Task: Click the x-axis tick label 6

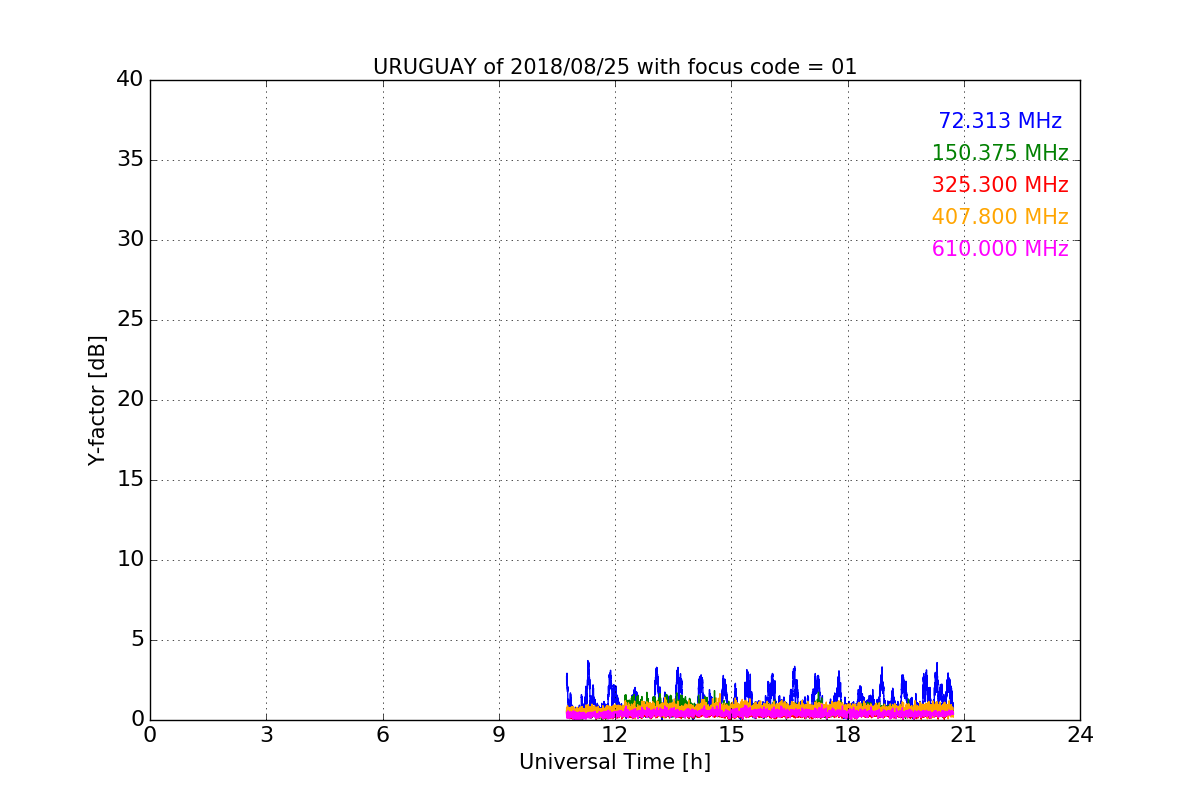Action: coord(383,735)
